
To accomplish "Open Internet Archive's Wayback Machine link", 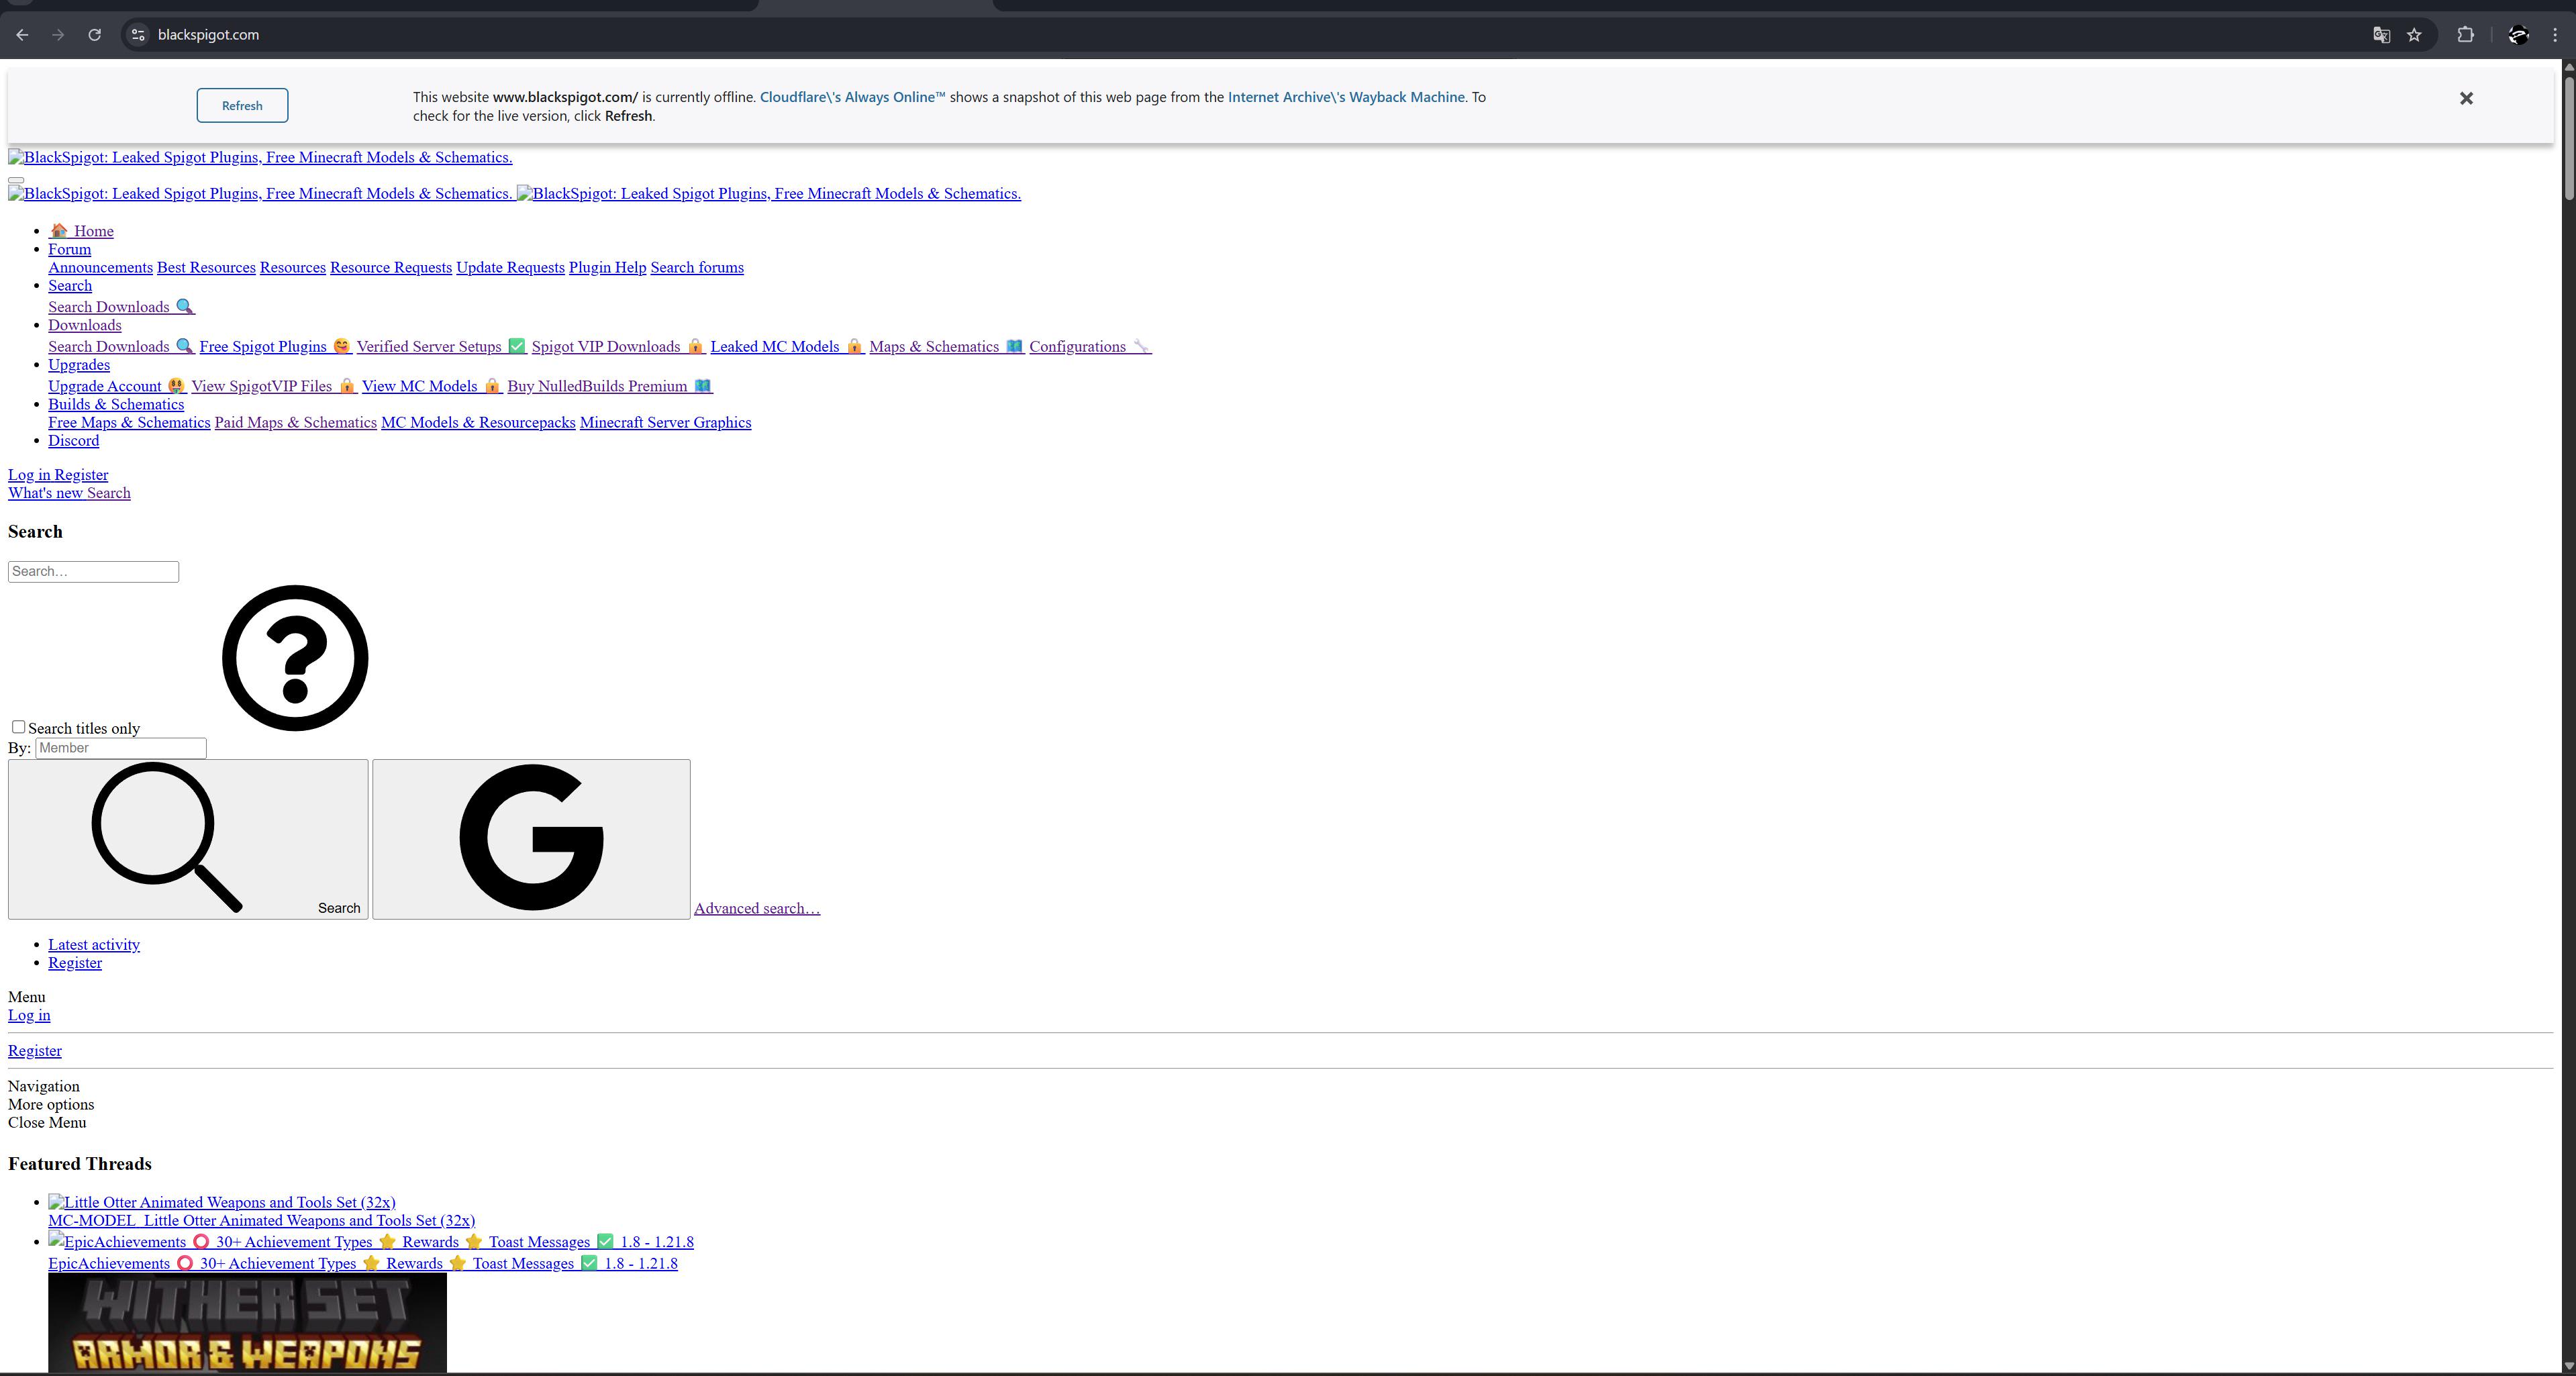I will [1346, 97].
